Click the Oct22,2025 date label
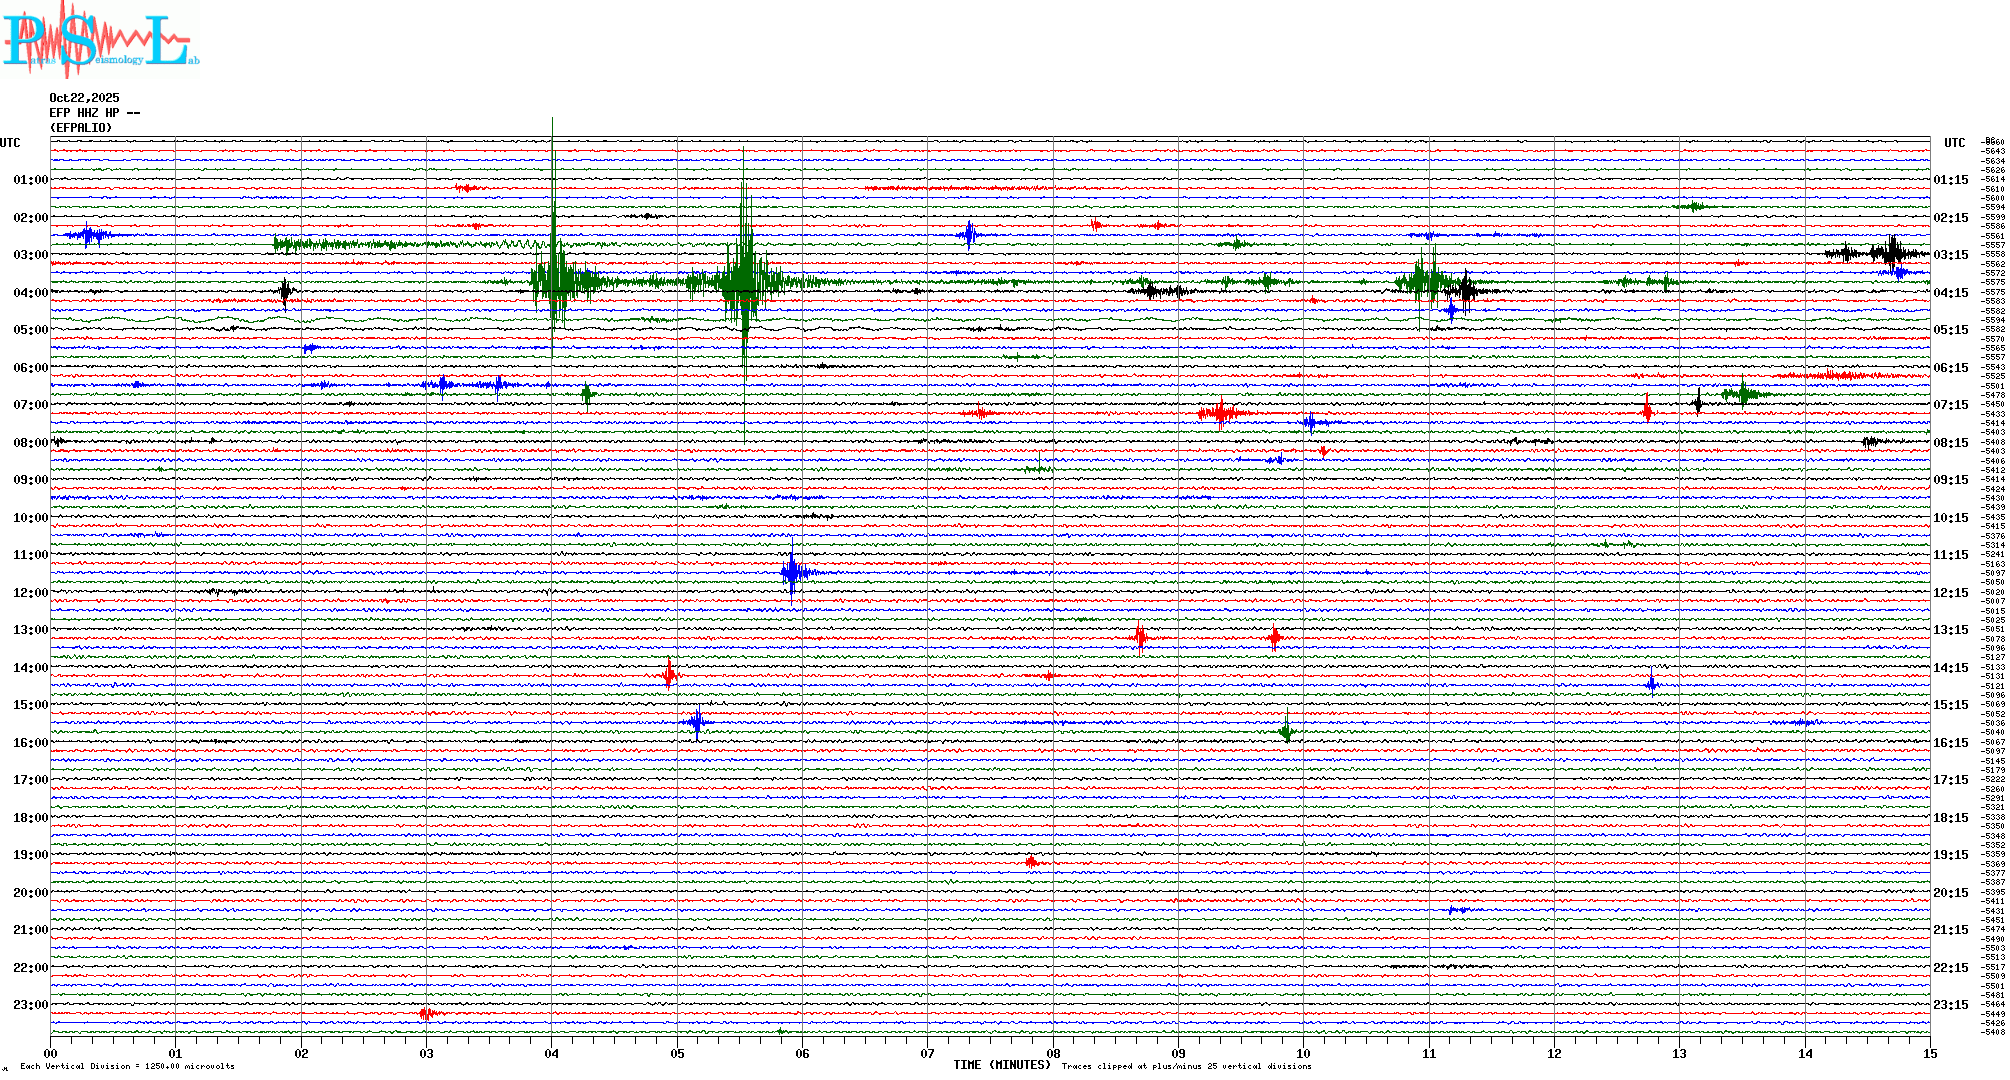Viewport: 2010px width, 1080px height. (84, 98)
